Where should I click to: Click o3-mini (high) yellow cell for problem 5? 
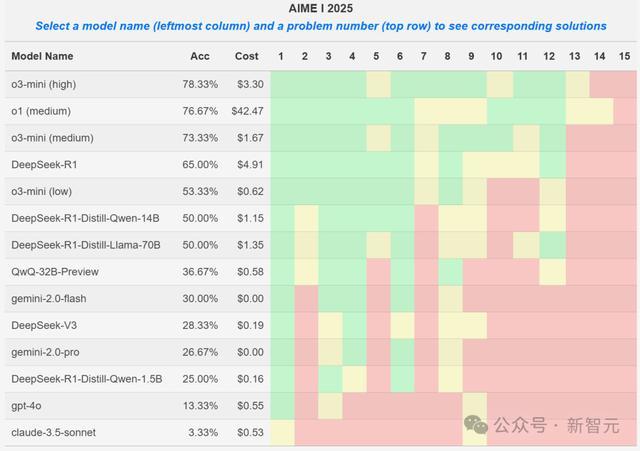click(x=378, y=84)
